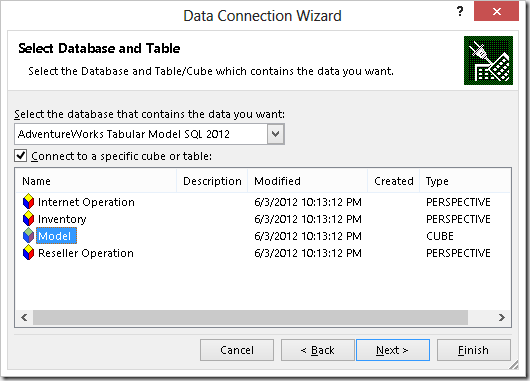This screenshot has height=381, width=530.
Task: Sort by the Type column header
Action: tap(465, 181)
